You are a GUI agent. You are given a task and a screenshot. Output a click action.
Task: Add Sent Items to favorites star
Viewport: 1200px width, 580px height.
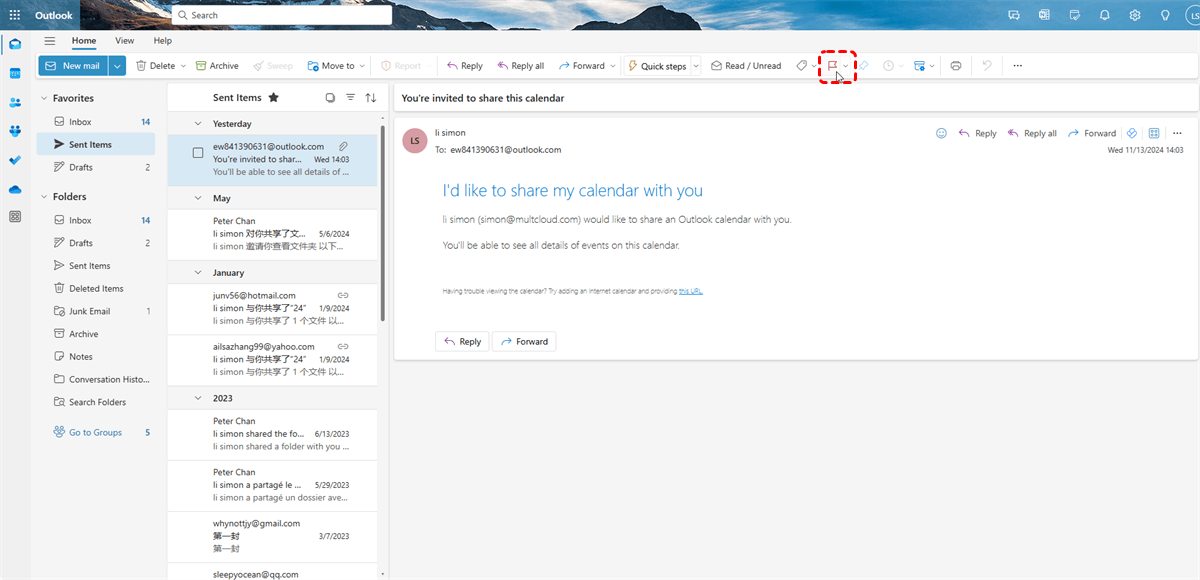(x=273, y=98)
